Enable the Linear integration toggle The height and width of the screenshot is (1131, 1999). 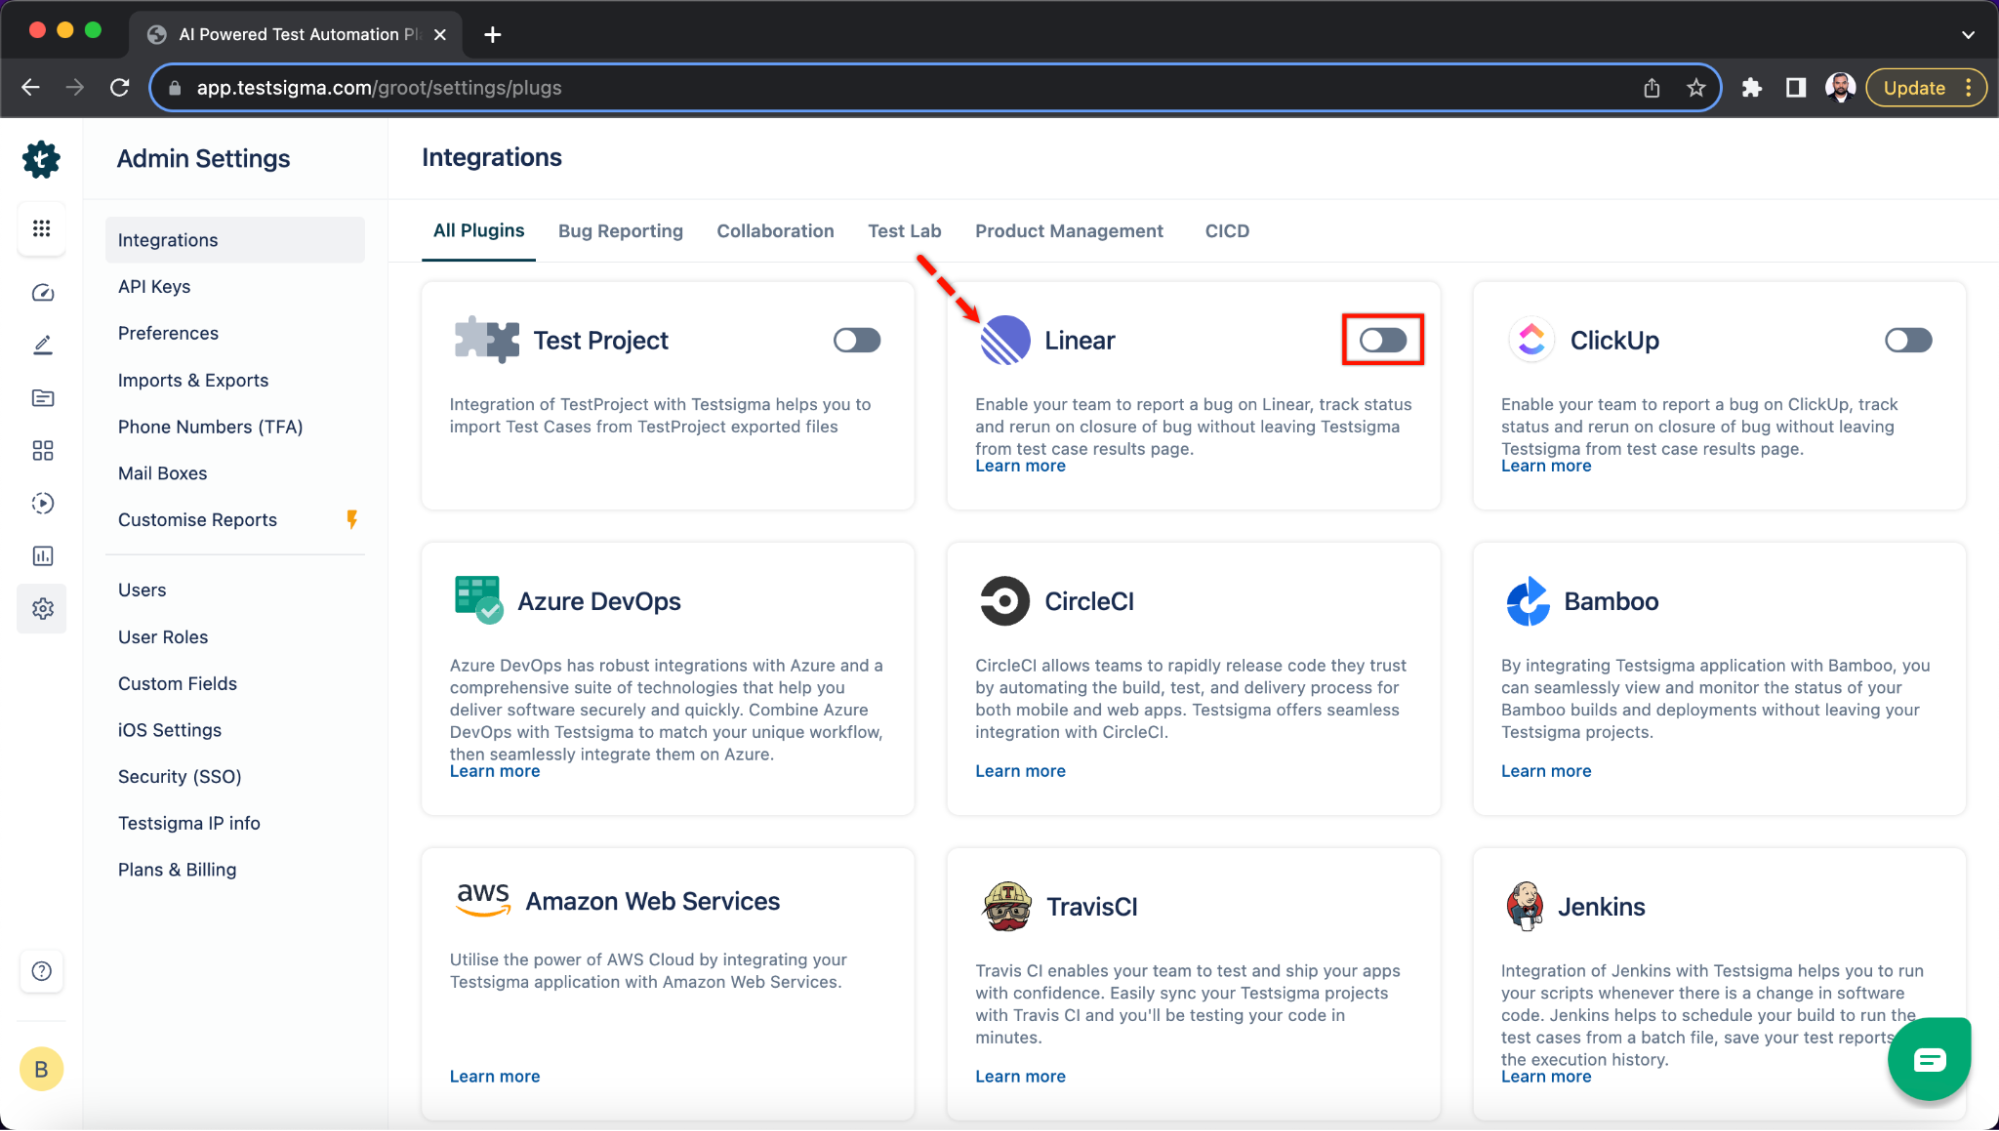click(1383, 340)
